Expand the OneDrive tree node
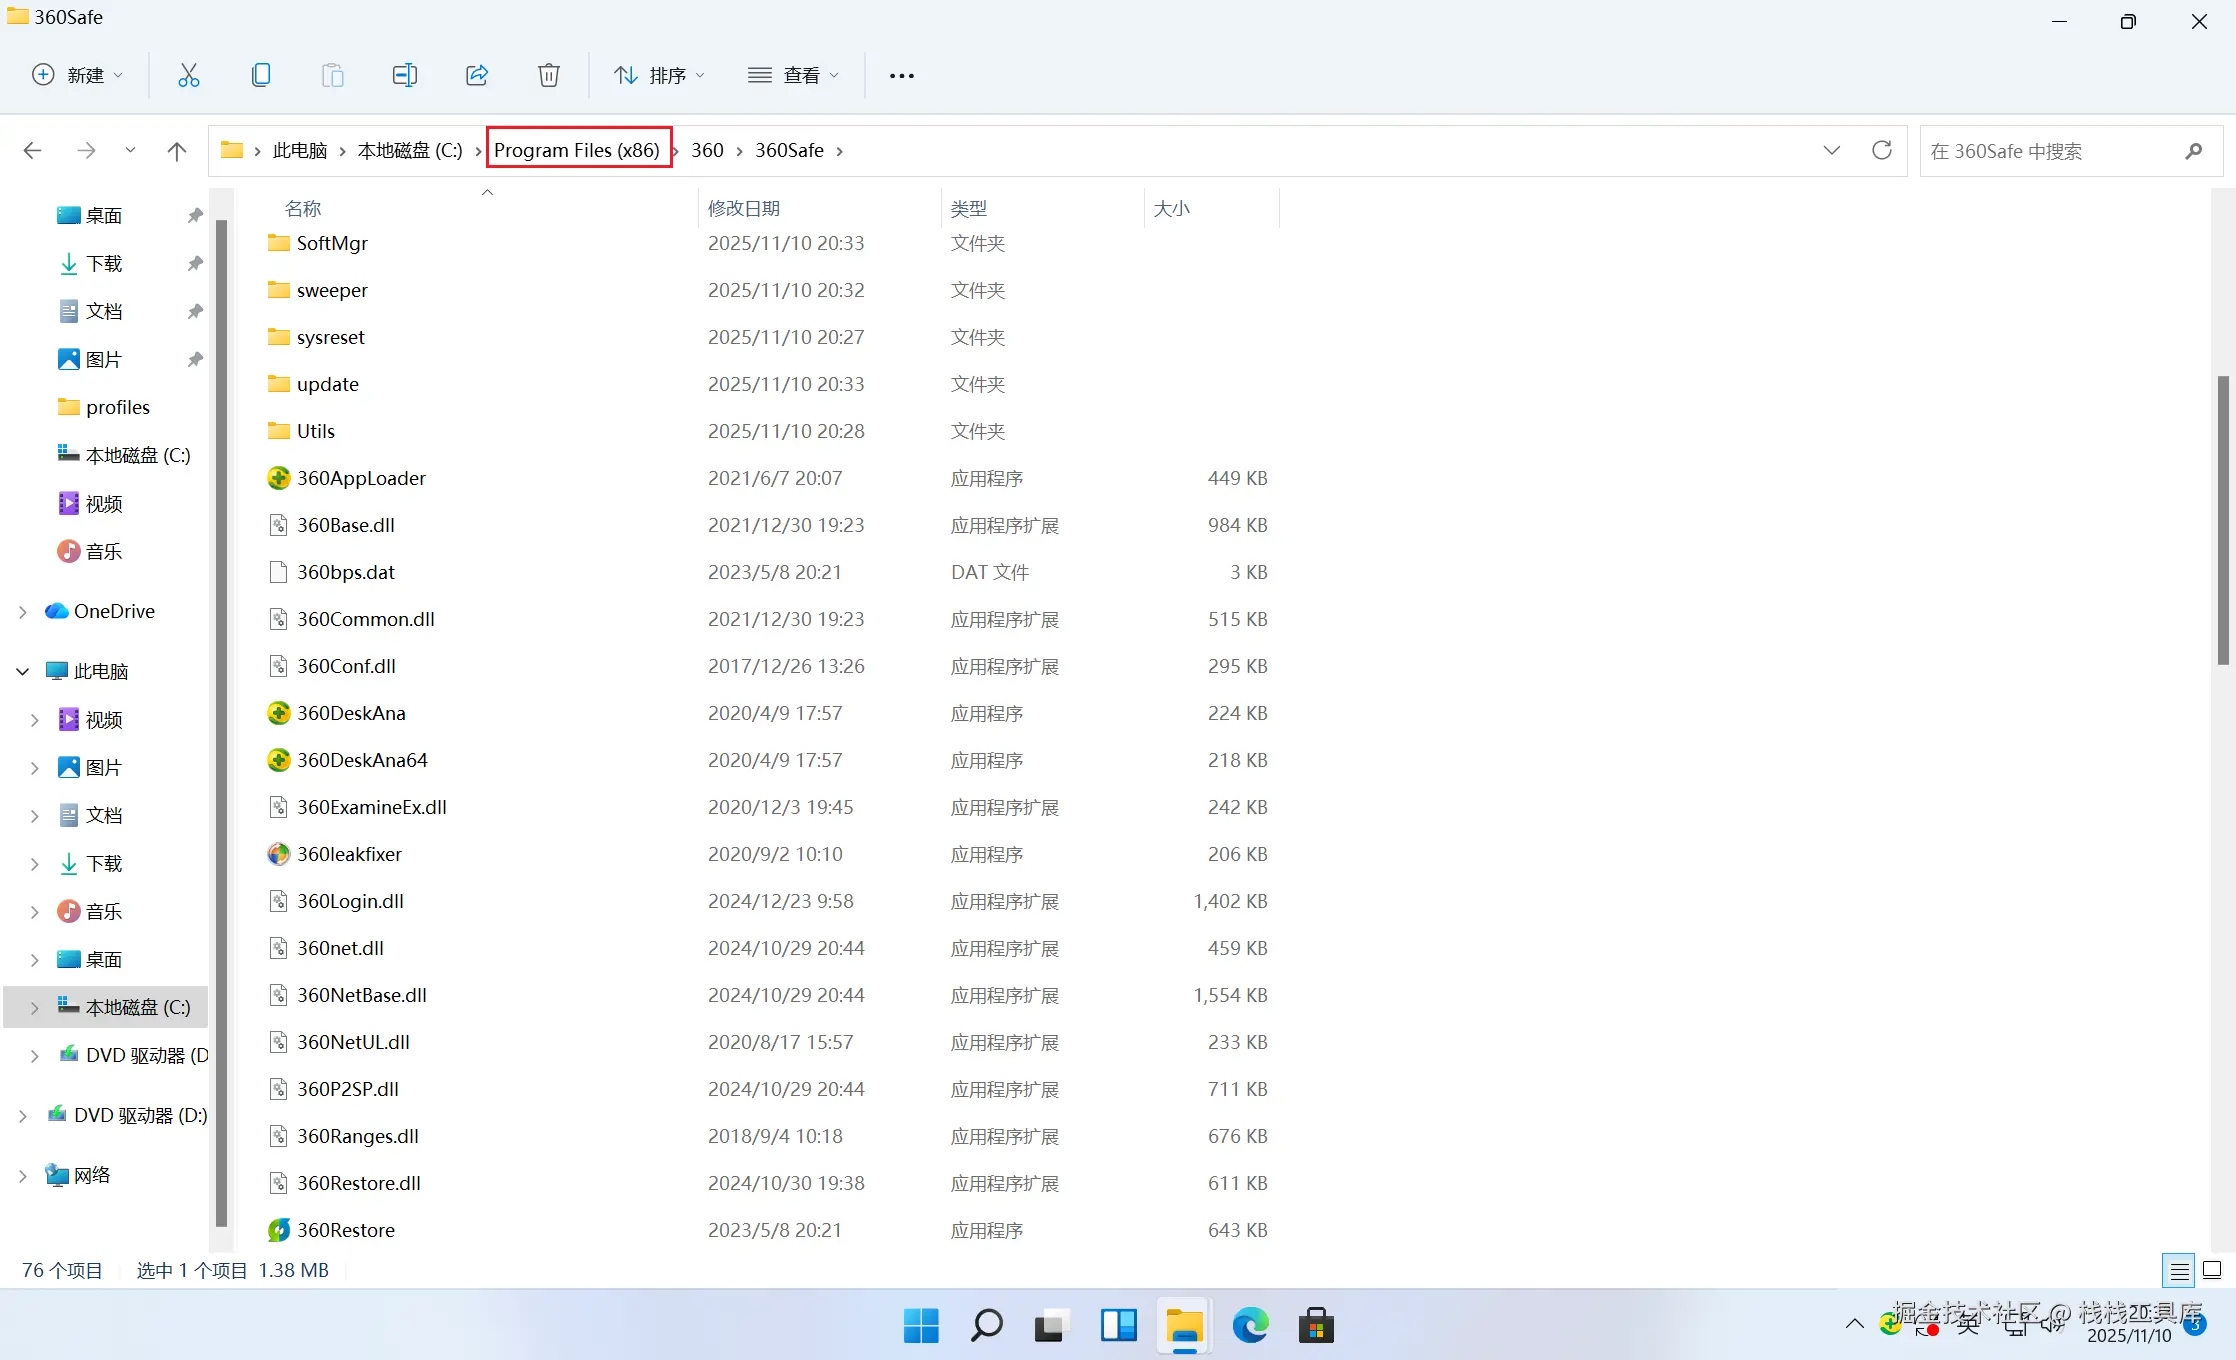2236x1360 pixels. [22, 611]
